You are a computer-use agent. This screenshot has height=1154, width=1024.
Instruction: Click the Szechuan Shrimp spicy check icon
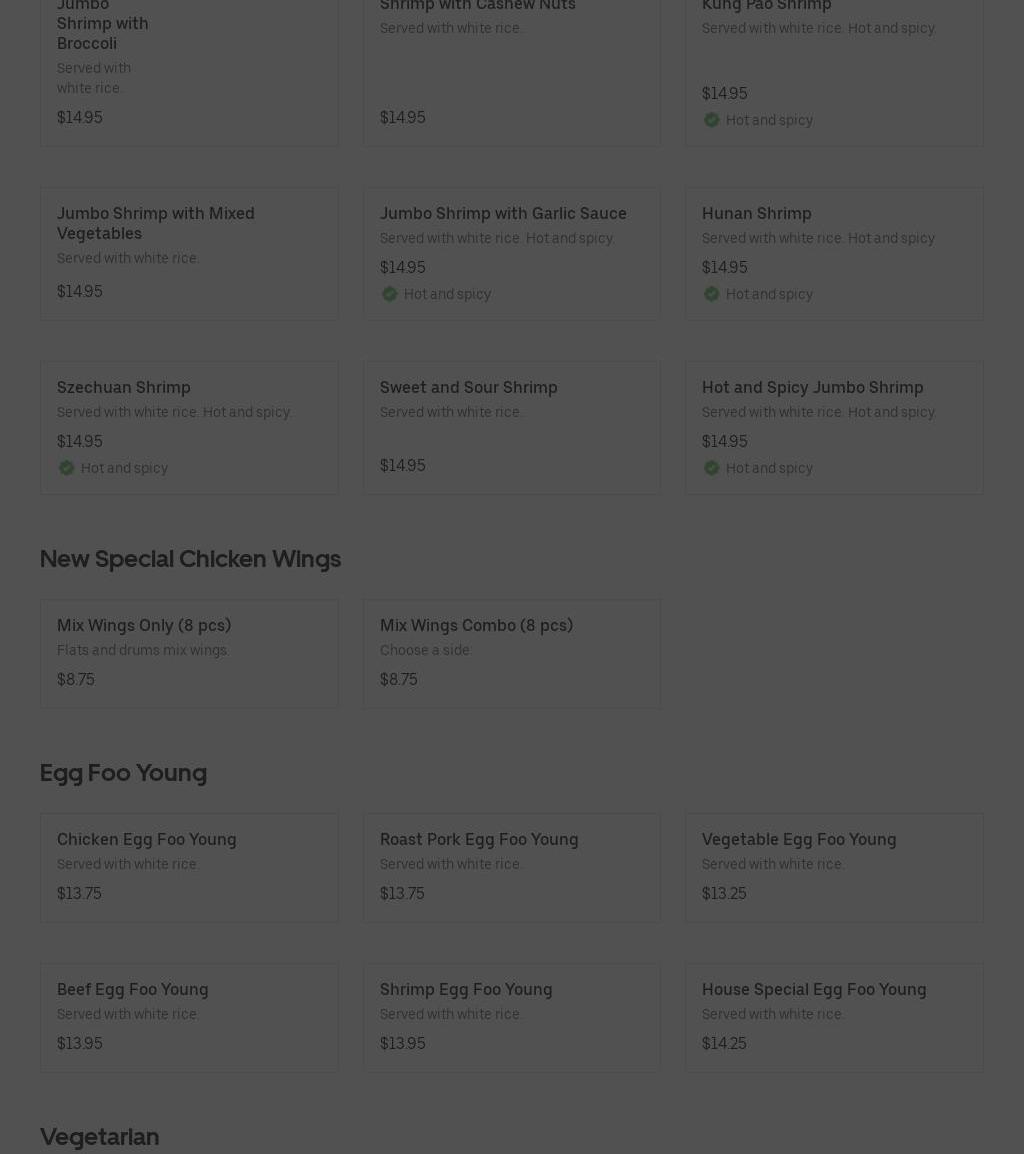(66, 468)
